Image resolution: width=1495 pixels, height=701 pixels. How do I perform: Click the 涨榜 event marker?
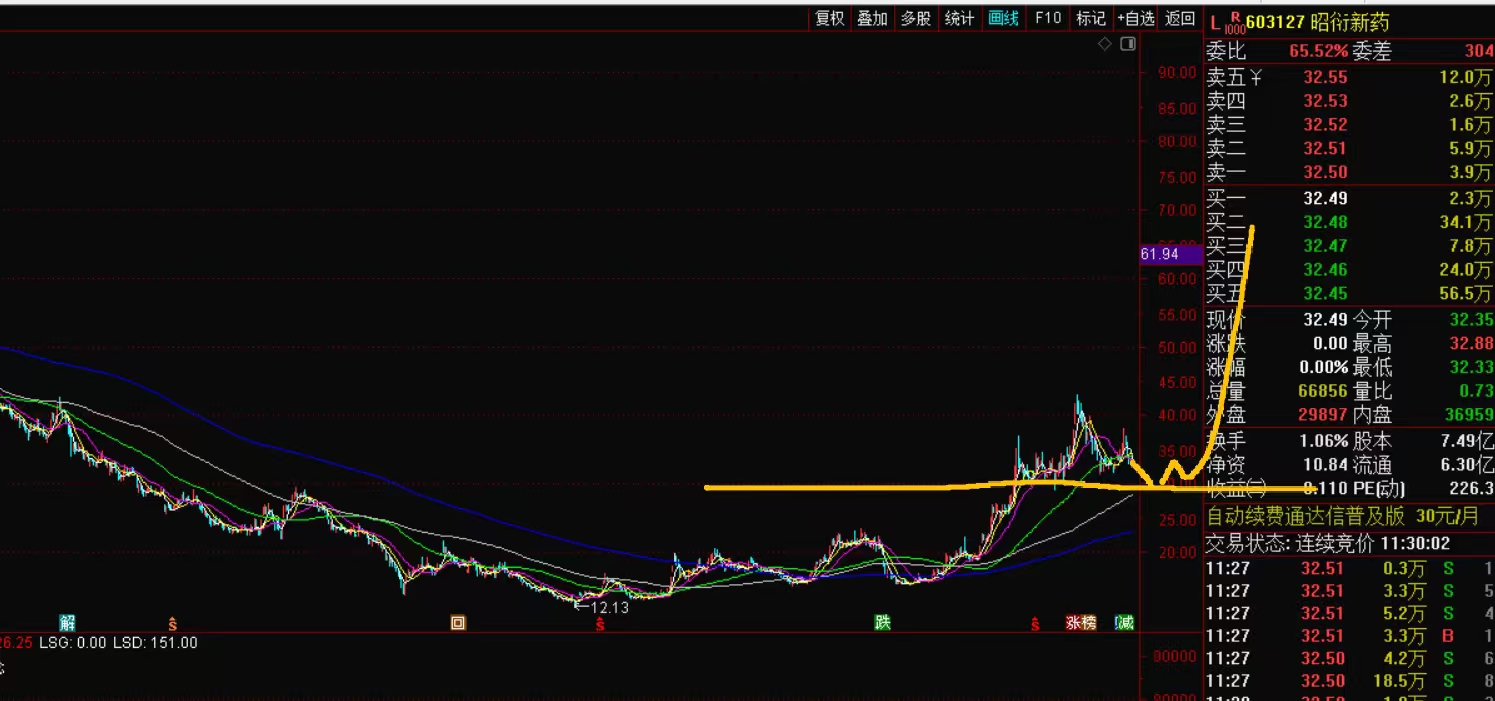(1081, 622)
